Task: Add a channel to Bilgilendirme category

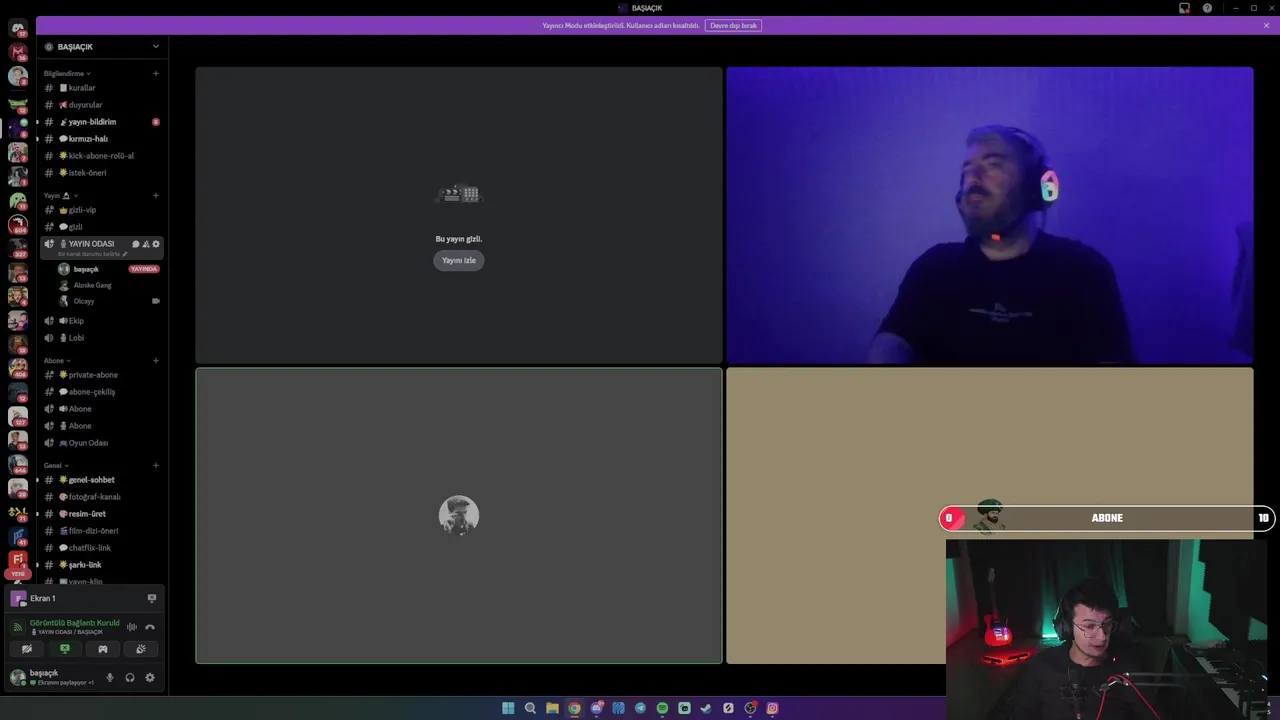Action: coord(155,73)
